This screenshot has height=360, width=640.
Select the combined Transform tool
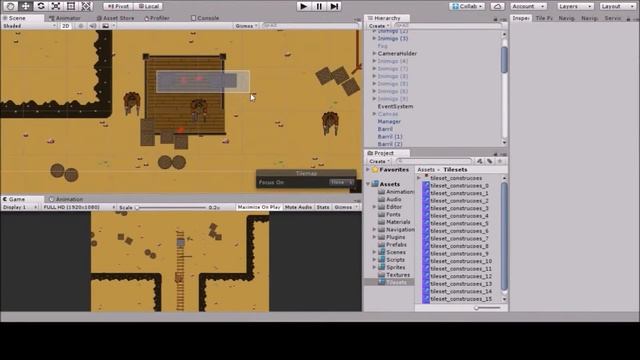[x=86, y=6]
